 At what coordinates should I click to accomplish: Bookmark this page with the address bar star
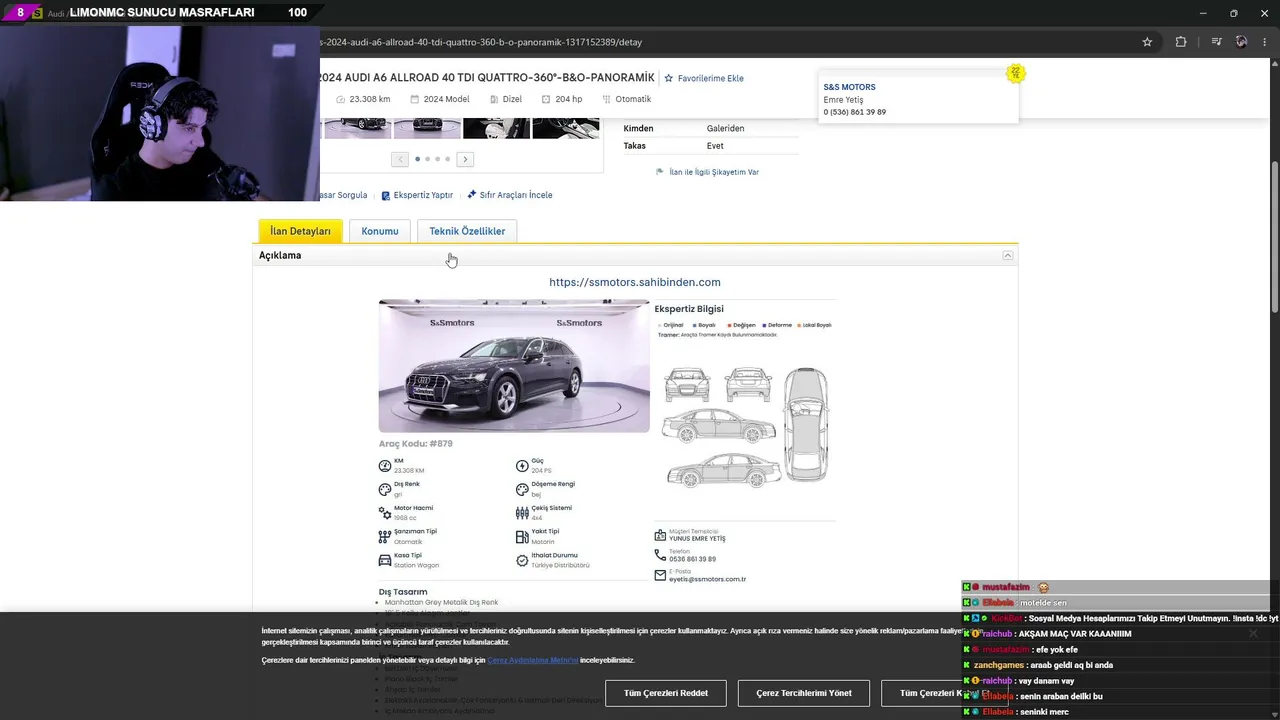click(1147, 42)
